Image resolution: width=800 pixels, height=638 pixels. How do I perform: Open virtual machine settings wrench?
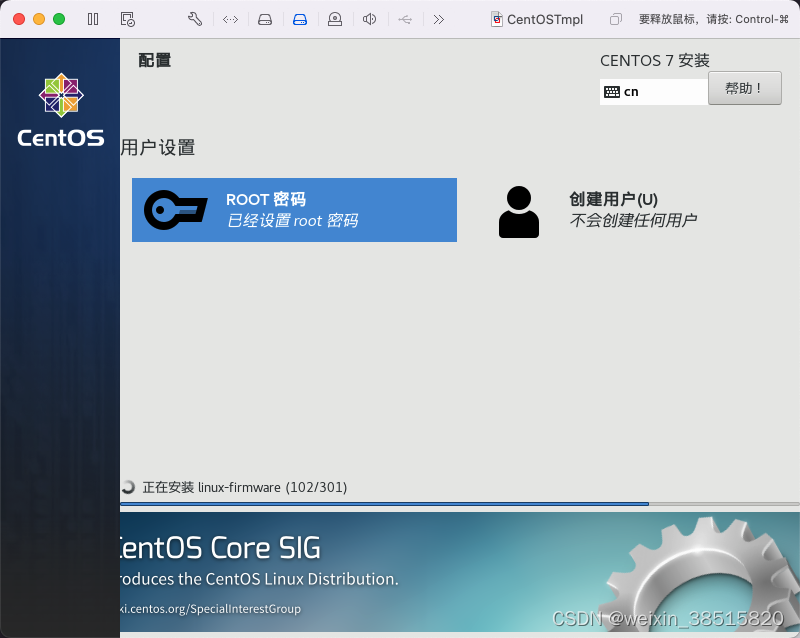(x=195, y=19)
